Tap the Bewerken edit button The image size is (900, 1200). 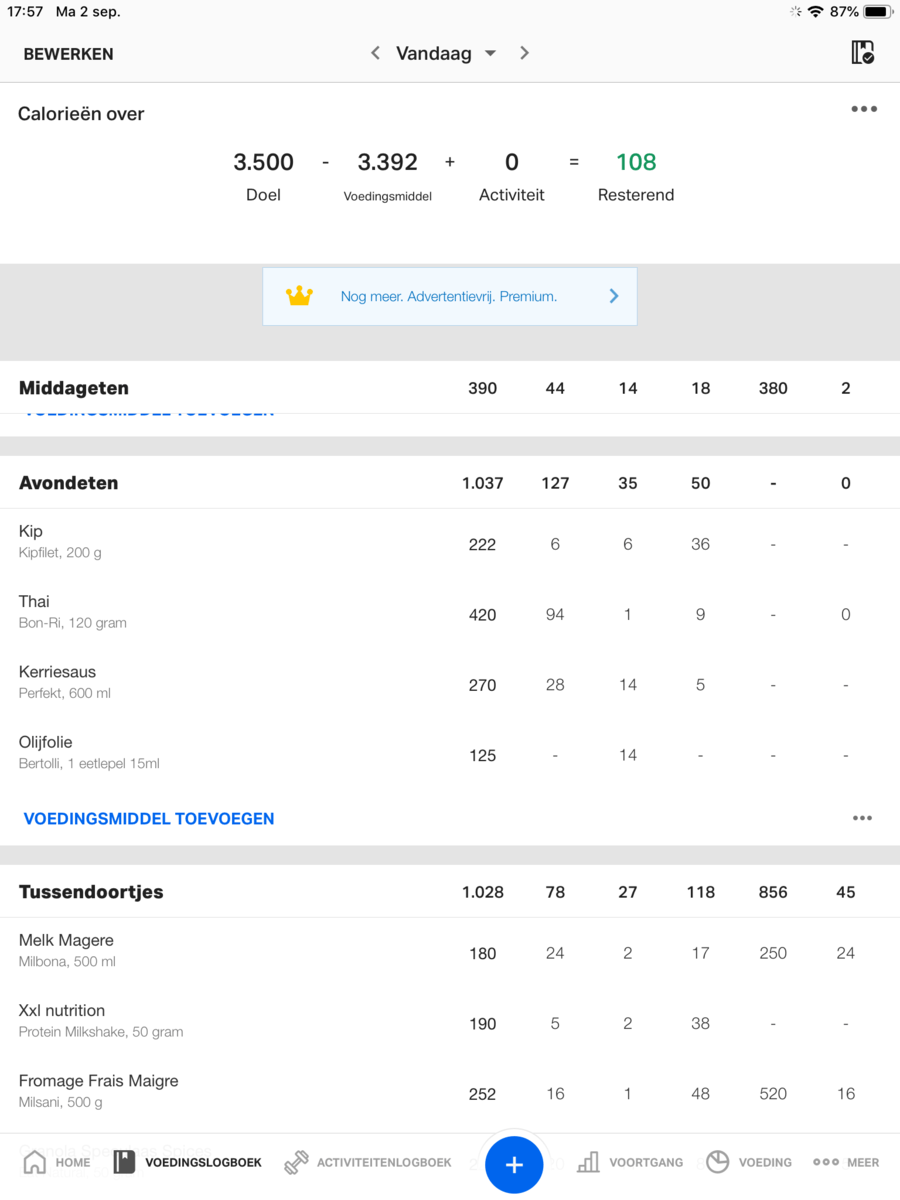pyautogui.click(x=68, y=54)
